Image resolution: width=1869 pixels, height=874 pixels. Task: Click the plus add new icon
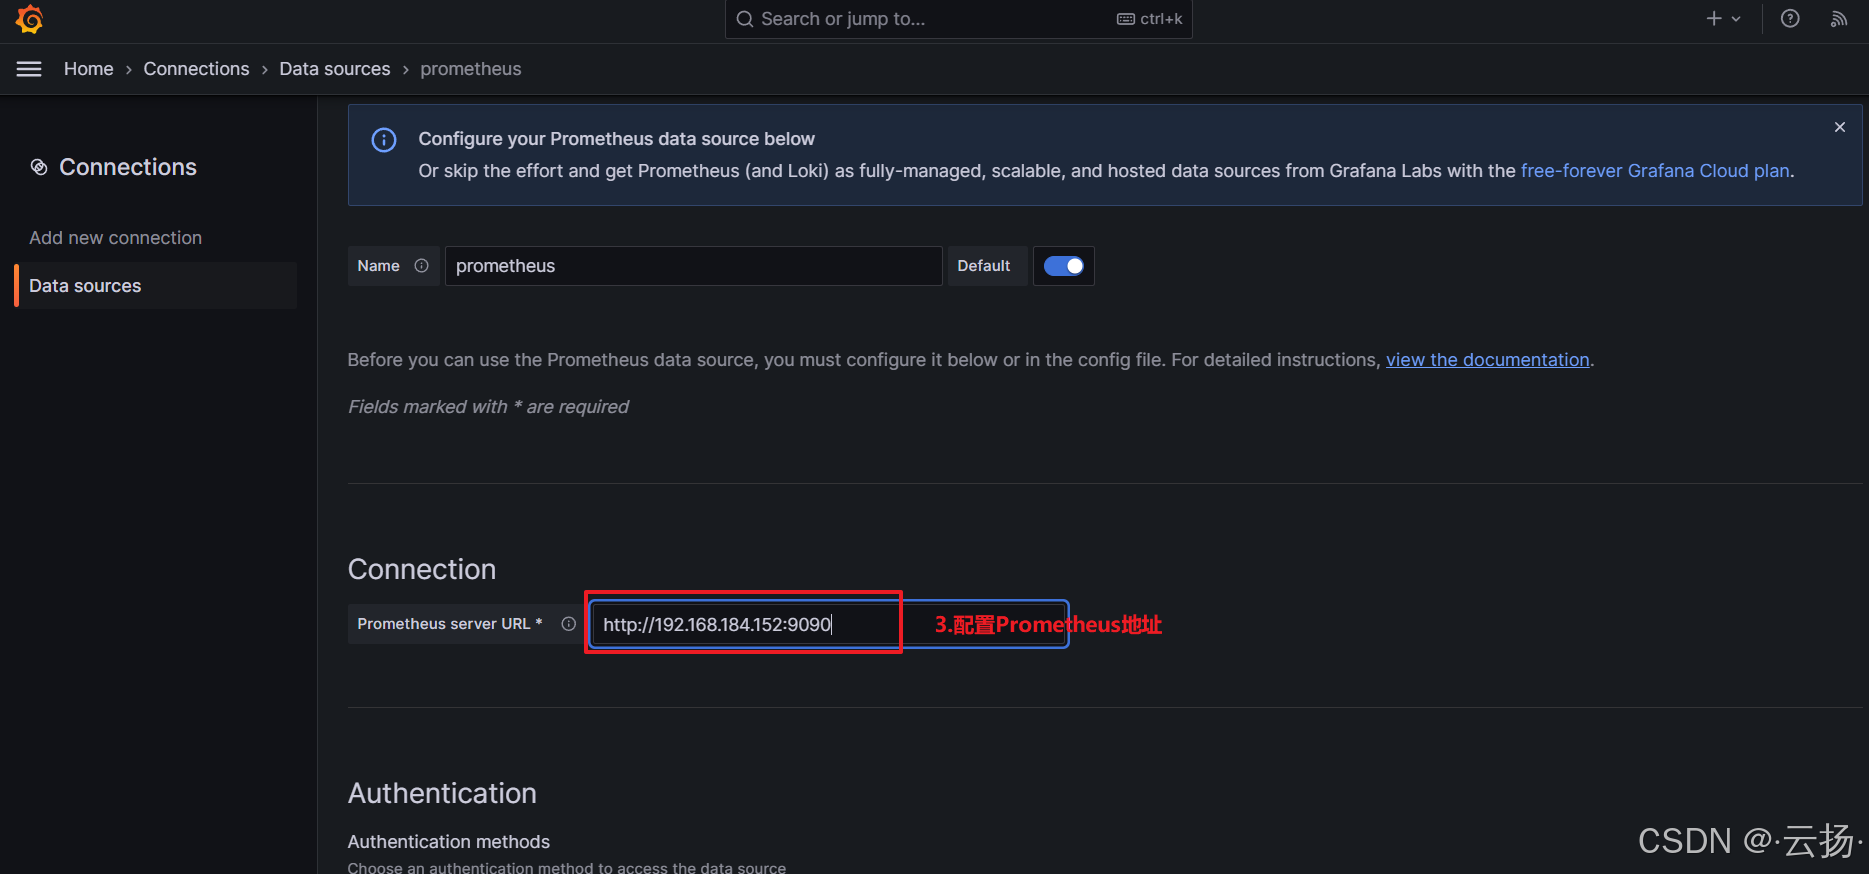[1714, 19]
